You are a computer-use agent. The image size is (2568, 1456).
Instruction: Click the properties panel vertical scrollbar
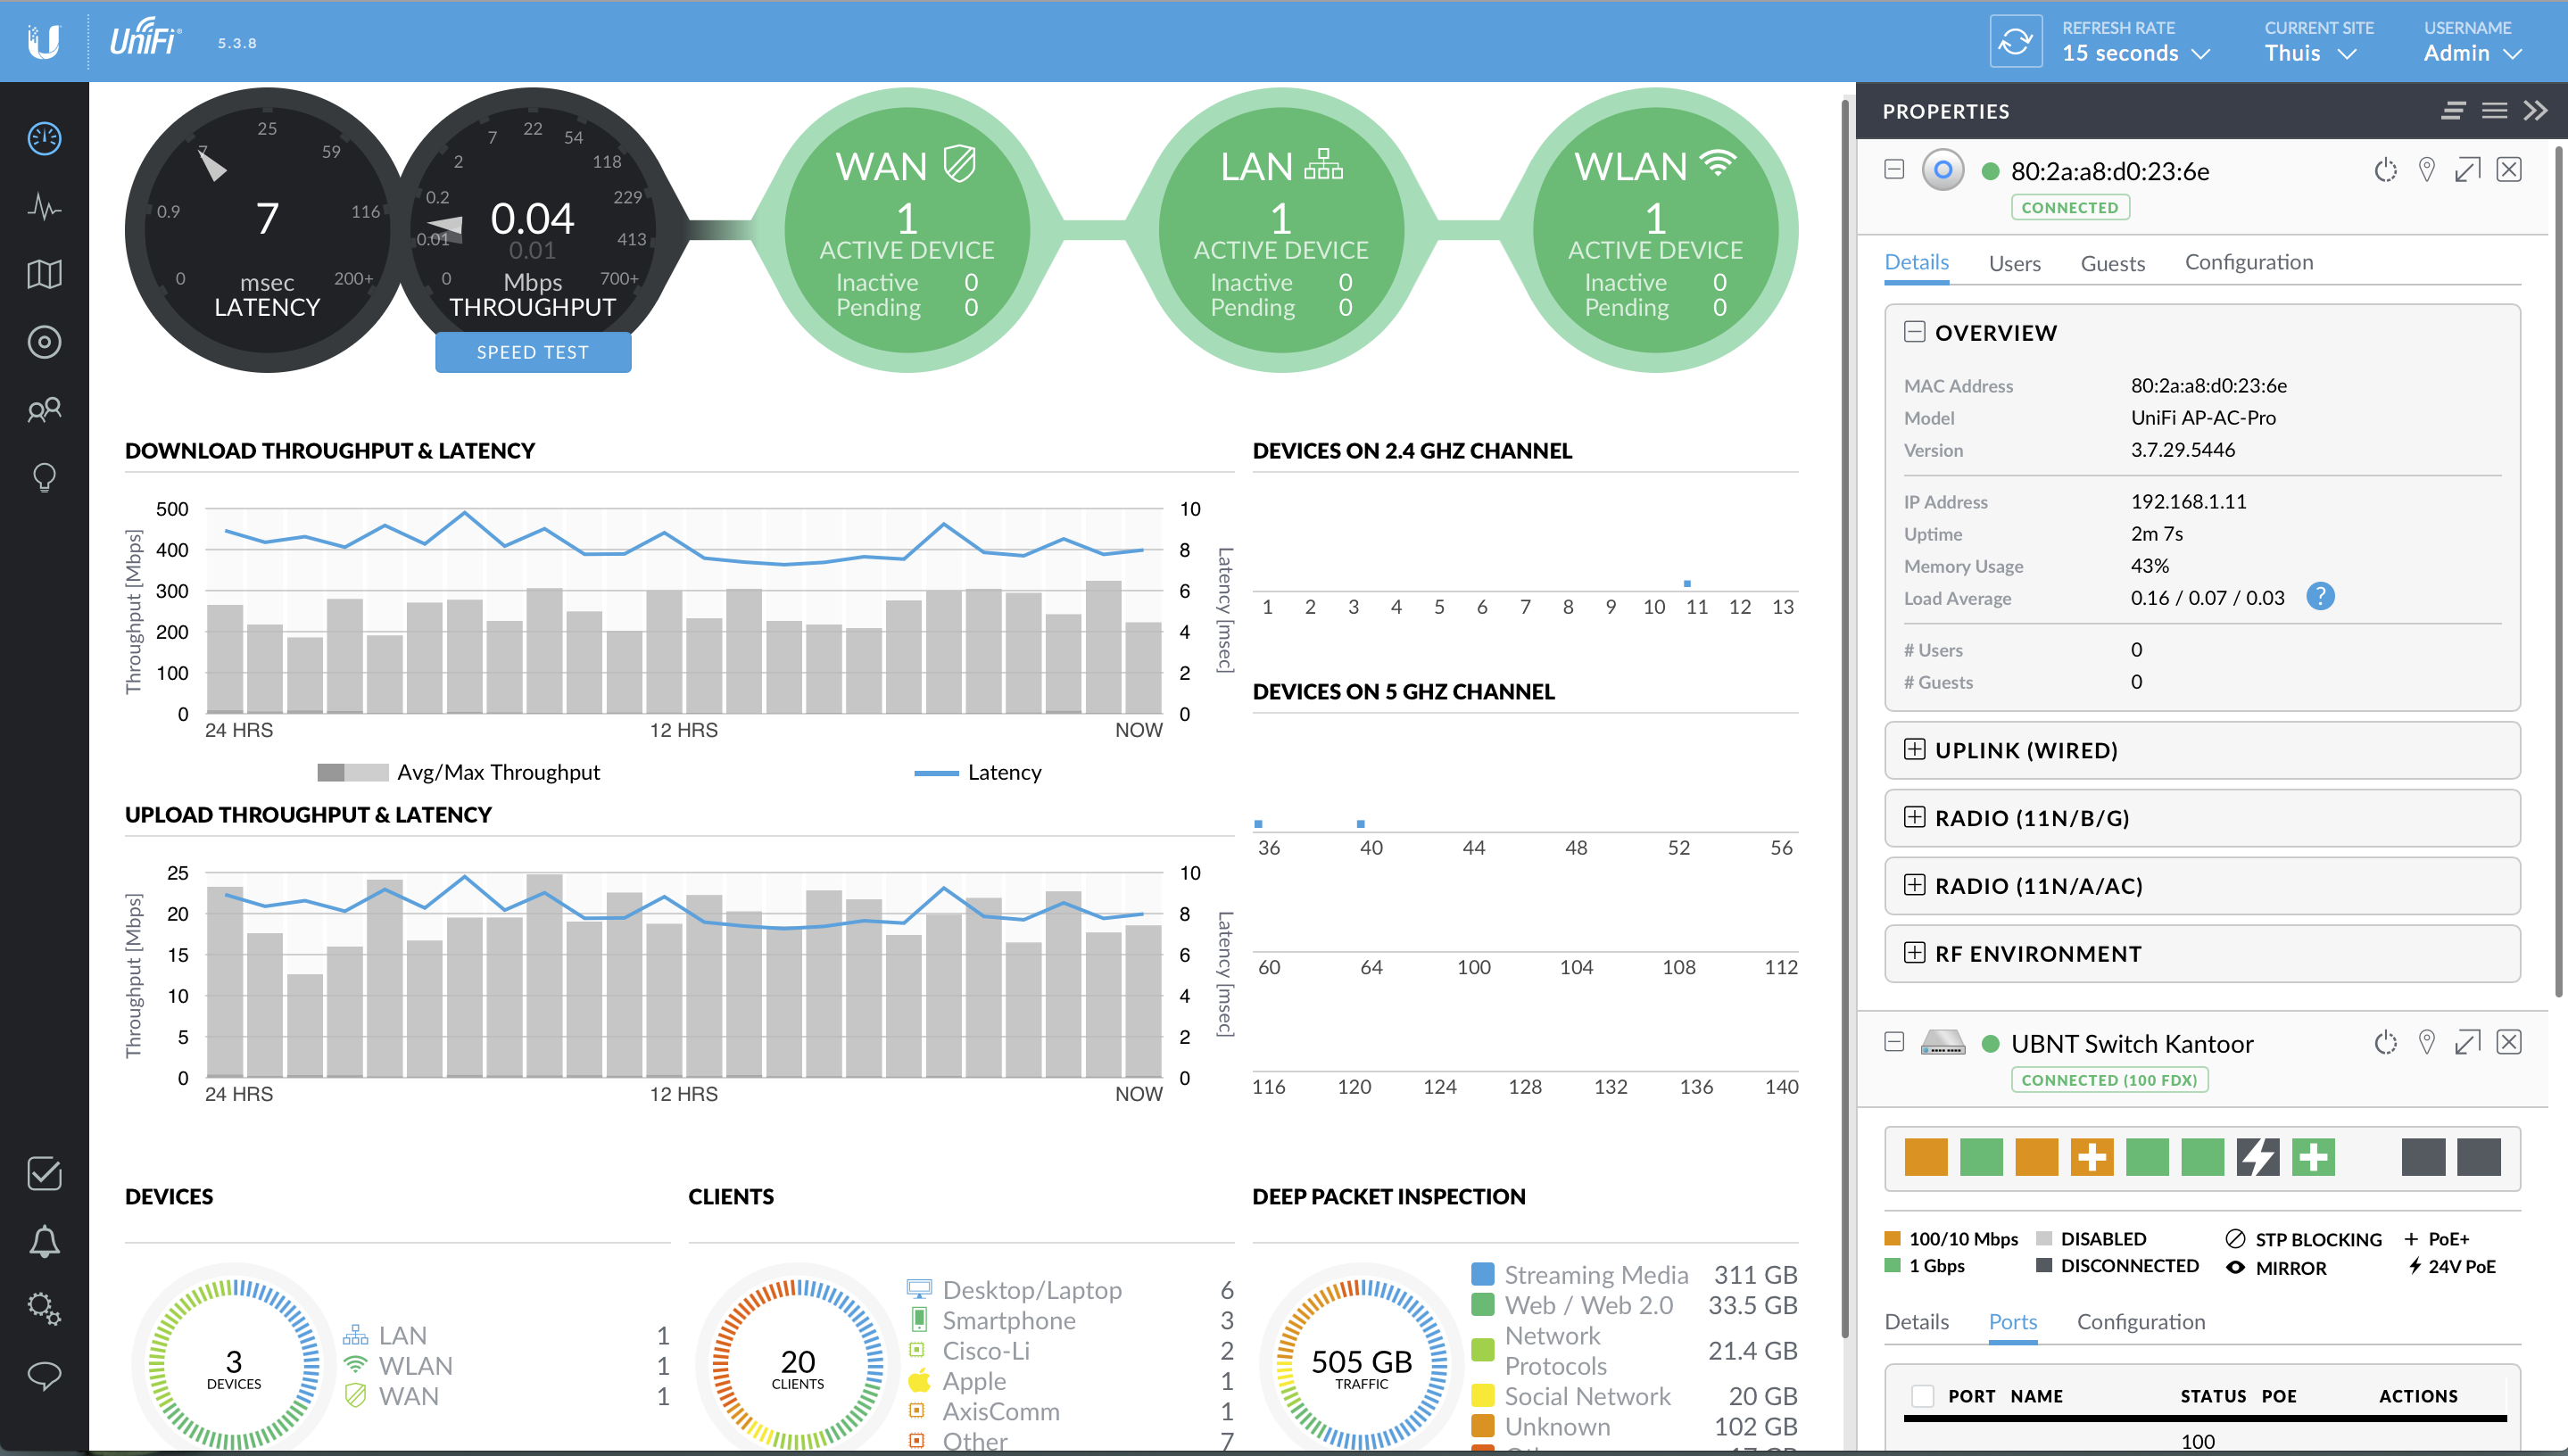[x=2558, y=571]
